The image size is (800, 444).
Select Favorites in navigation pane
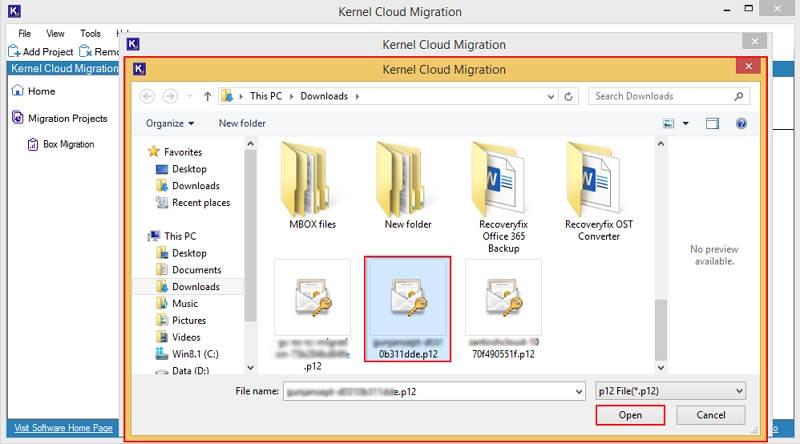174,152
